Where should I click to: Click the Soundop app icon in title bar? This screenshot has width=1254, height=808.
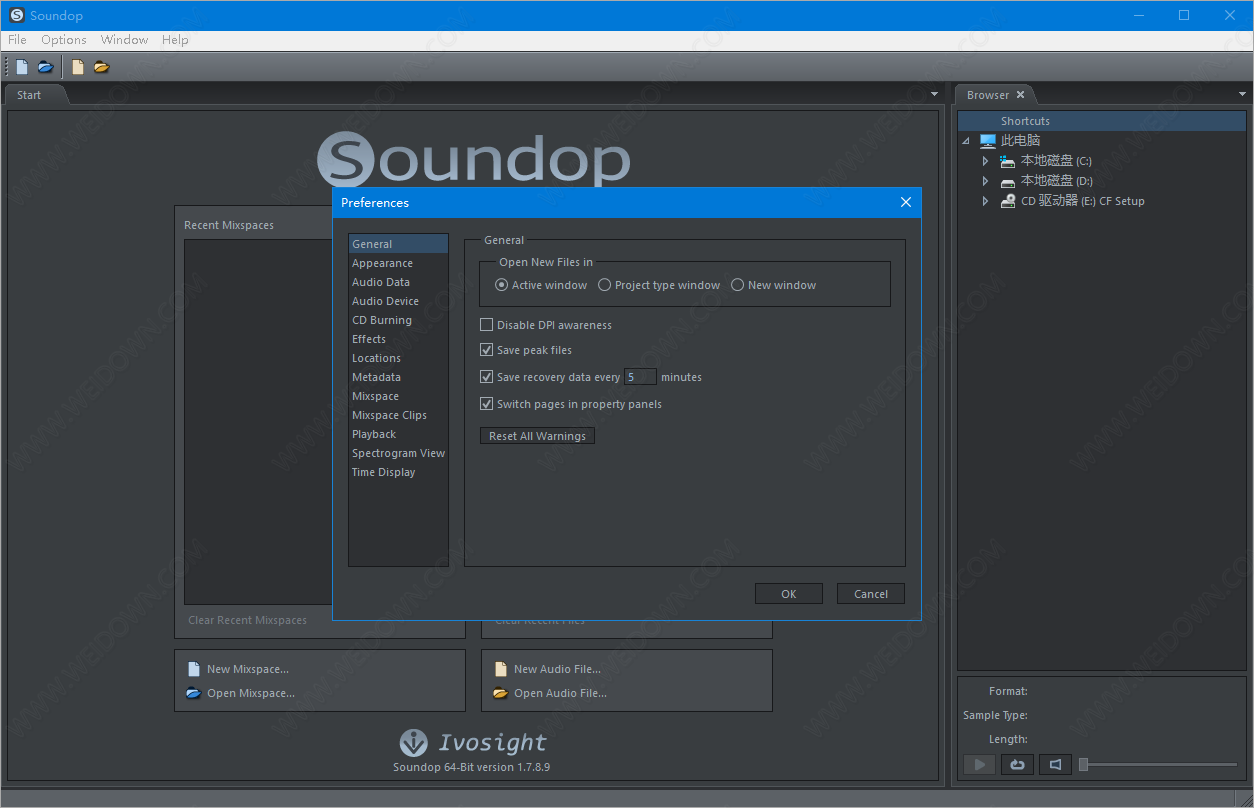16,15
